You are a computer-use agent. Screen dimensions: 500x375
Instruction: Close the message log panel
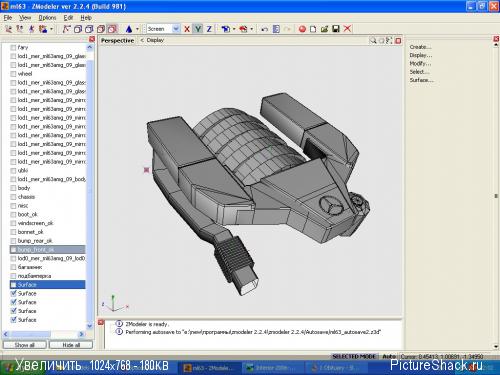[x=101, y=322]
